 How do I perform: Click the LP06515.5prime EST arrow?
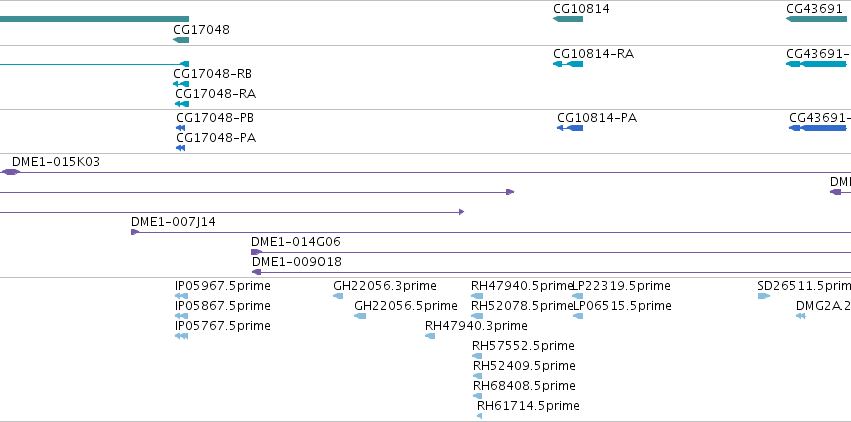pos(578,316)
